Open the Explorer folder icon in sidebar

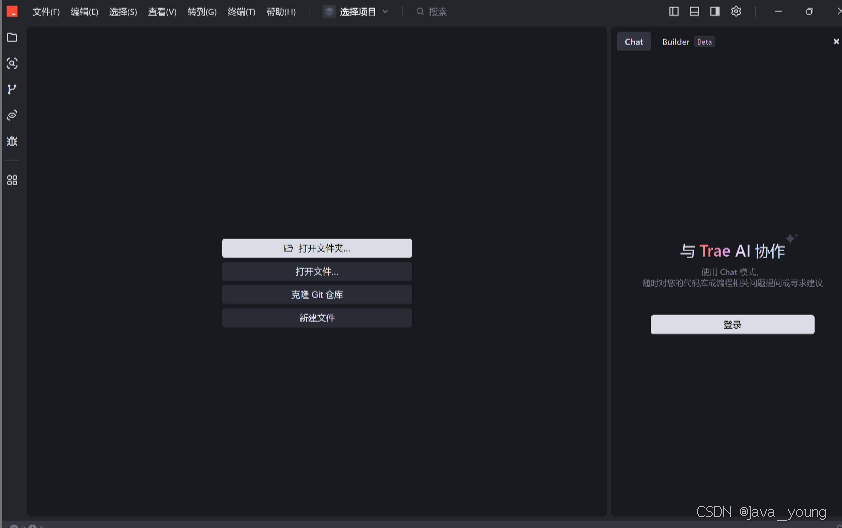[12, 38]
